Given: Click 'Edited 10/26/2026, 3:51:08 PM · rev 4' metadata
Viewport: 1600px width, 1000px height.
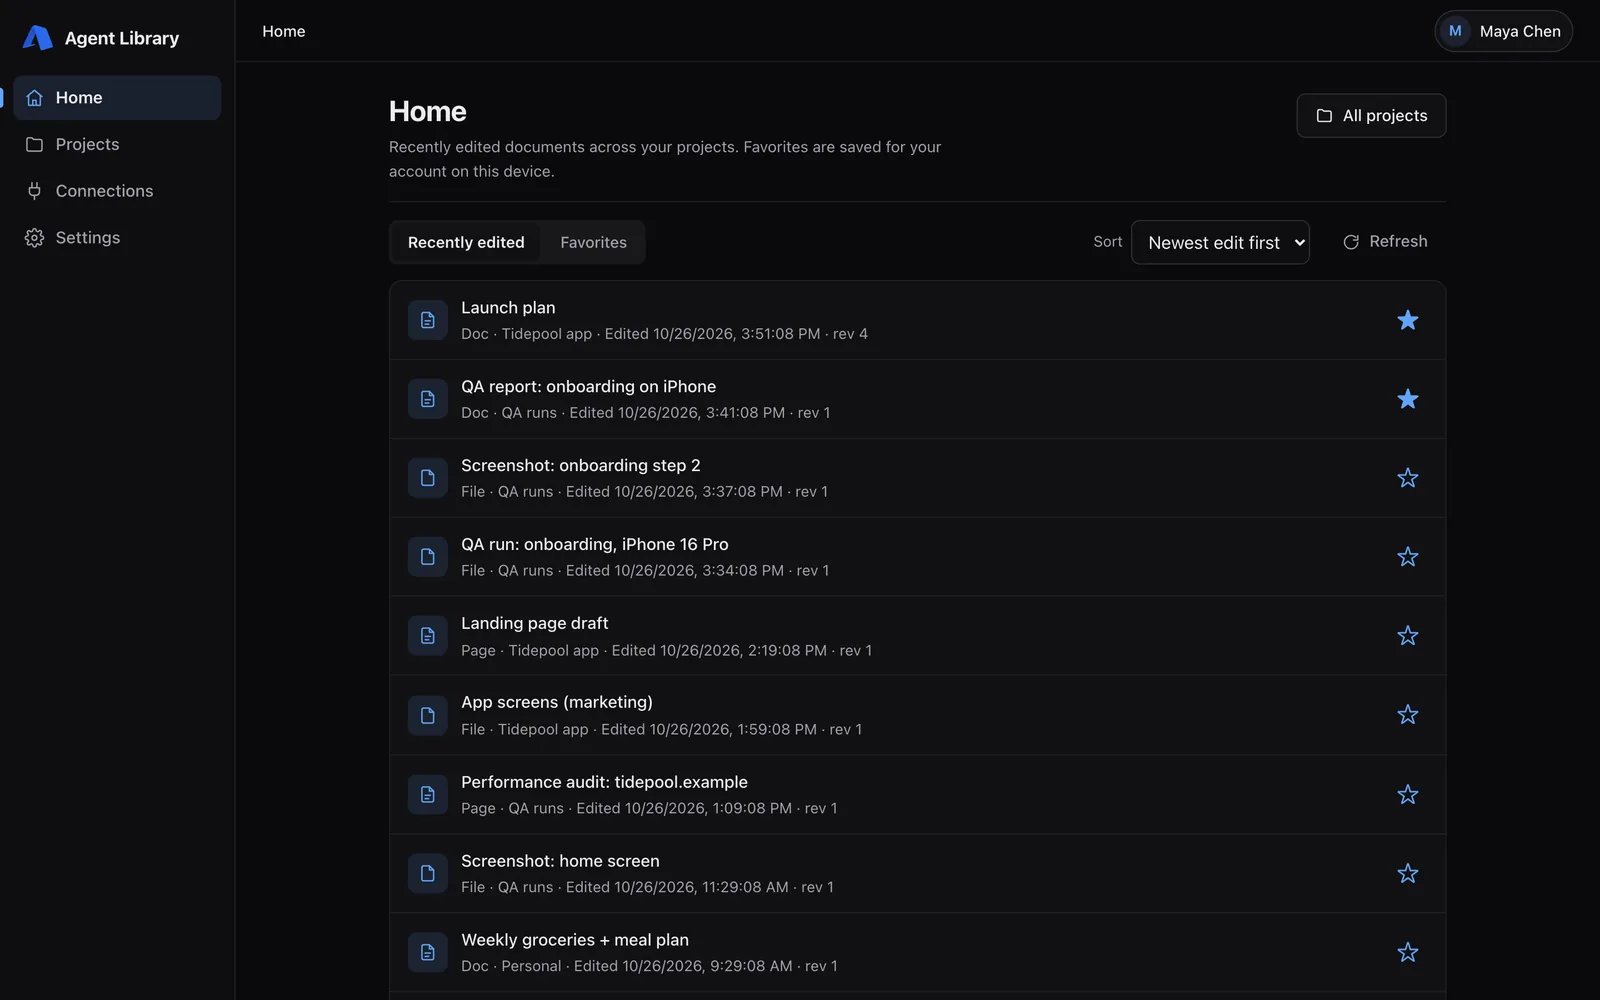Looking at the screenshot, I should pyautogui.click(x=736, y=334).
